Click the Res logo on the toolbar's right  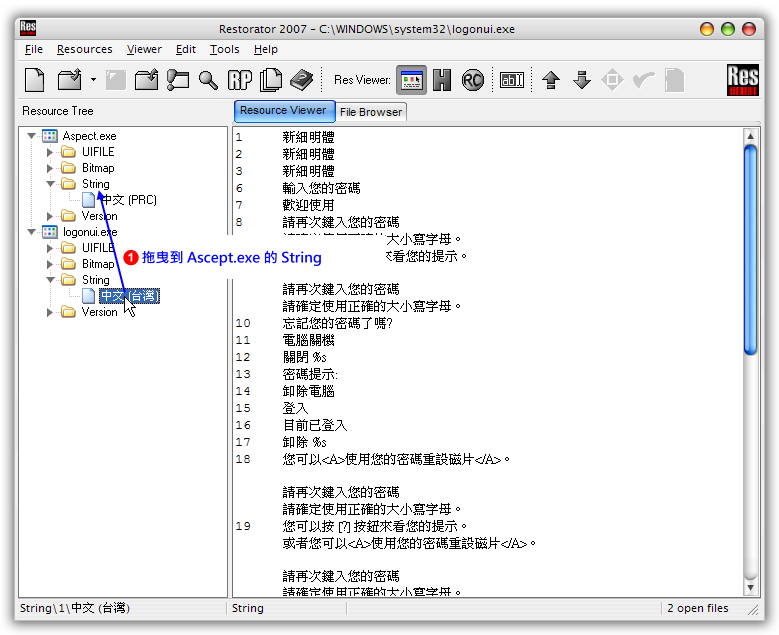(x=743, y=79)
